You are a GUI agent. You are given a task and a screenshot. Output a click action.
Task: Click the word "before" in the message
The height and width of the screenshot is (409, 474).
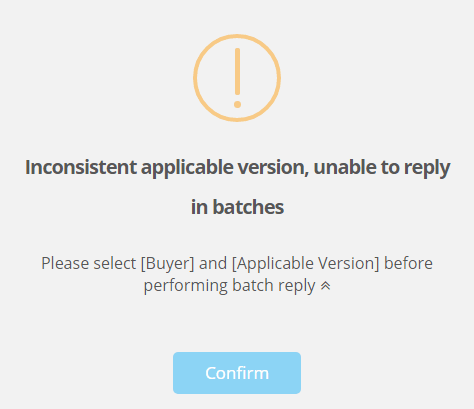408,264
